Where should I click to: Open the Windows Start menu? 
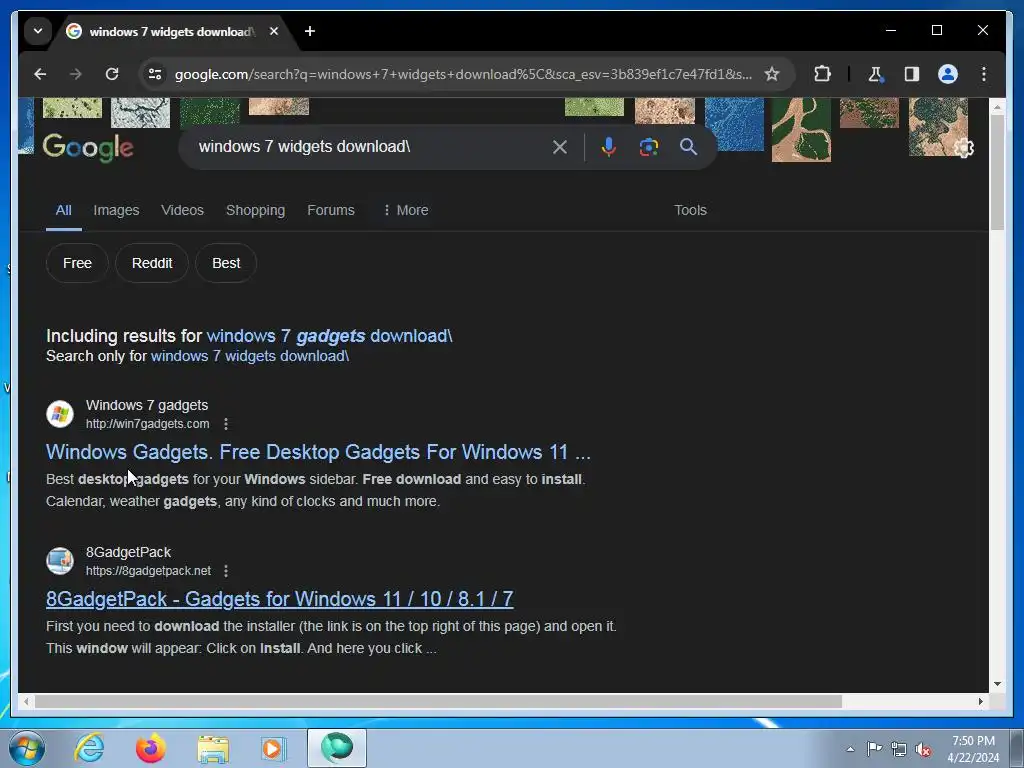click(27, 748)
